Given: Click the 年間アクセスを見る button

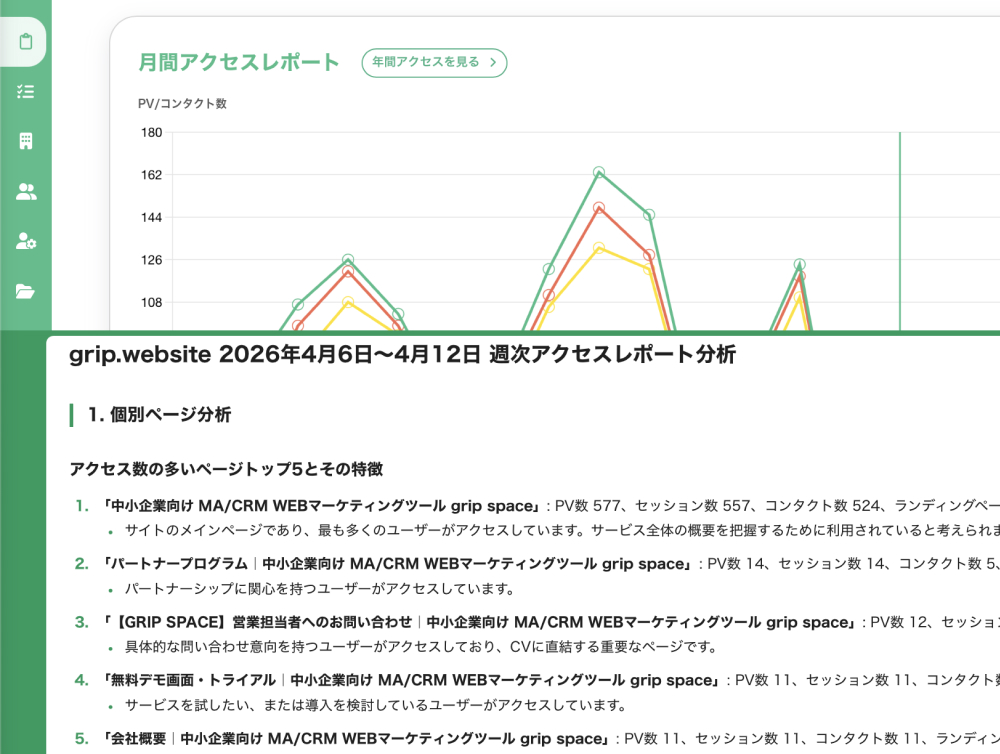Looking at the screenshot, I should (434, 62).
